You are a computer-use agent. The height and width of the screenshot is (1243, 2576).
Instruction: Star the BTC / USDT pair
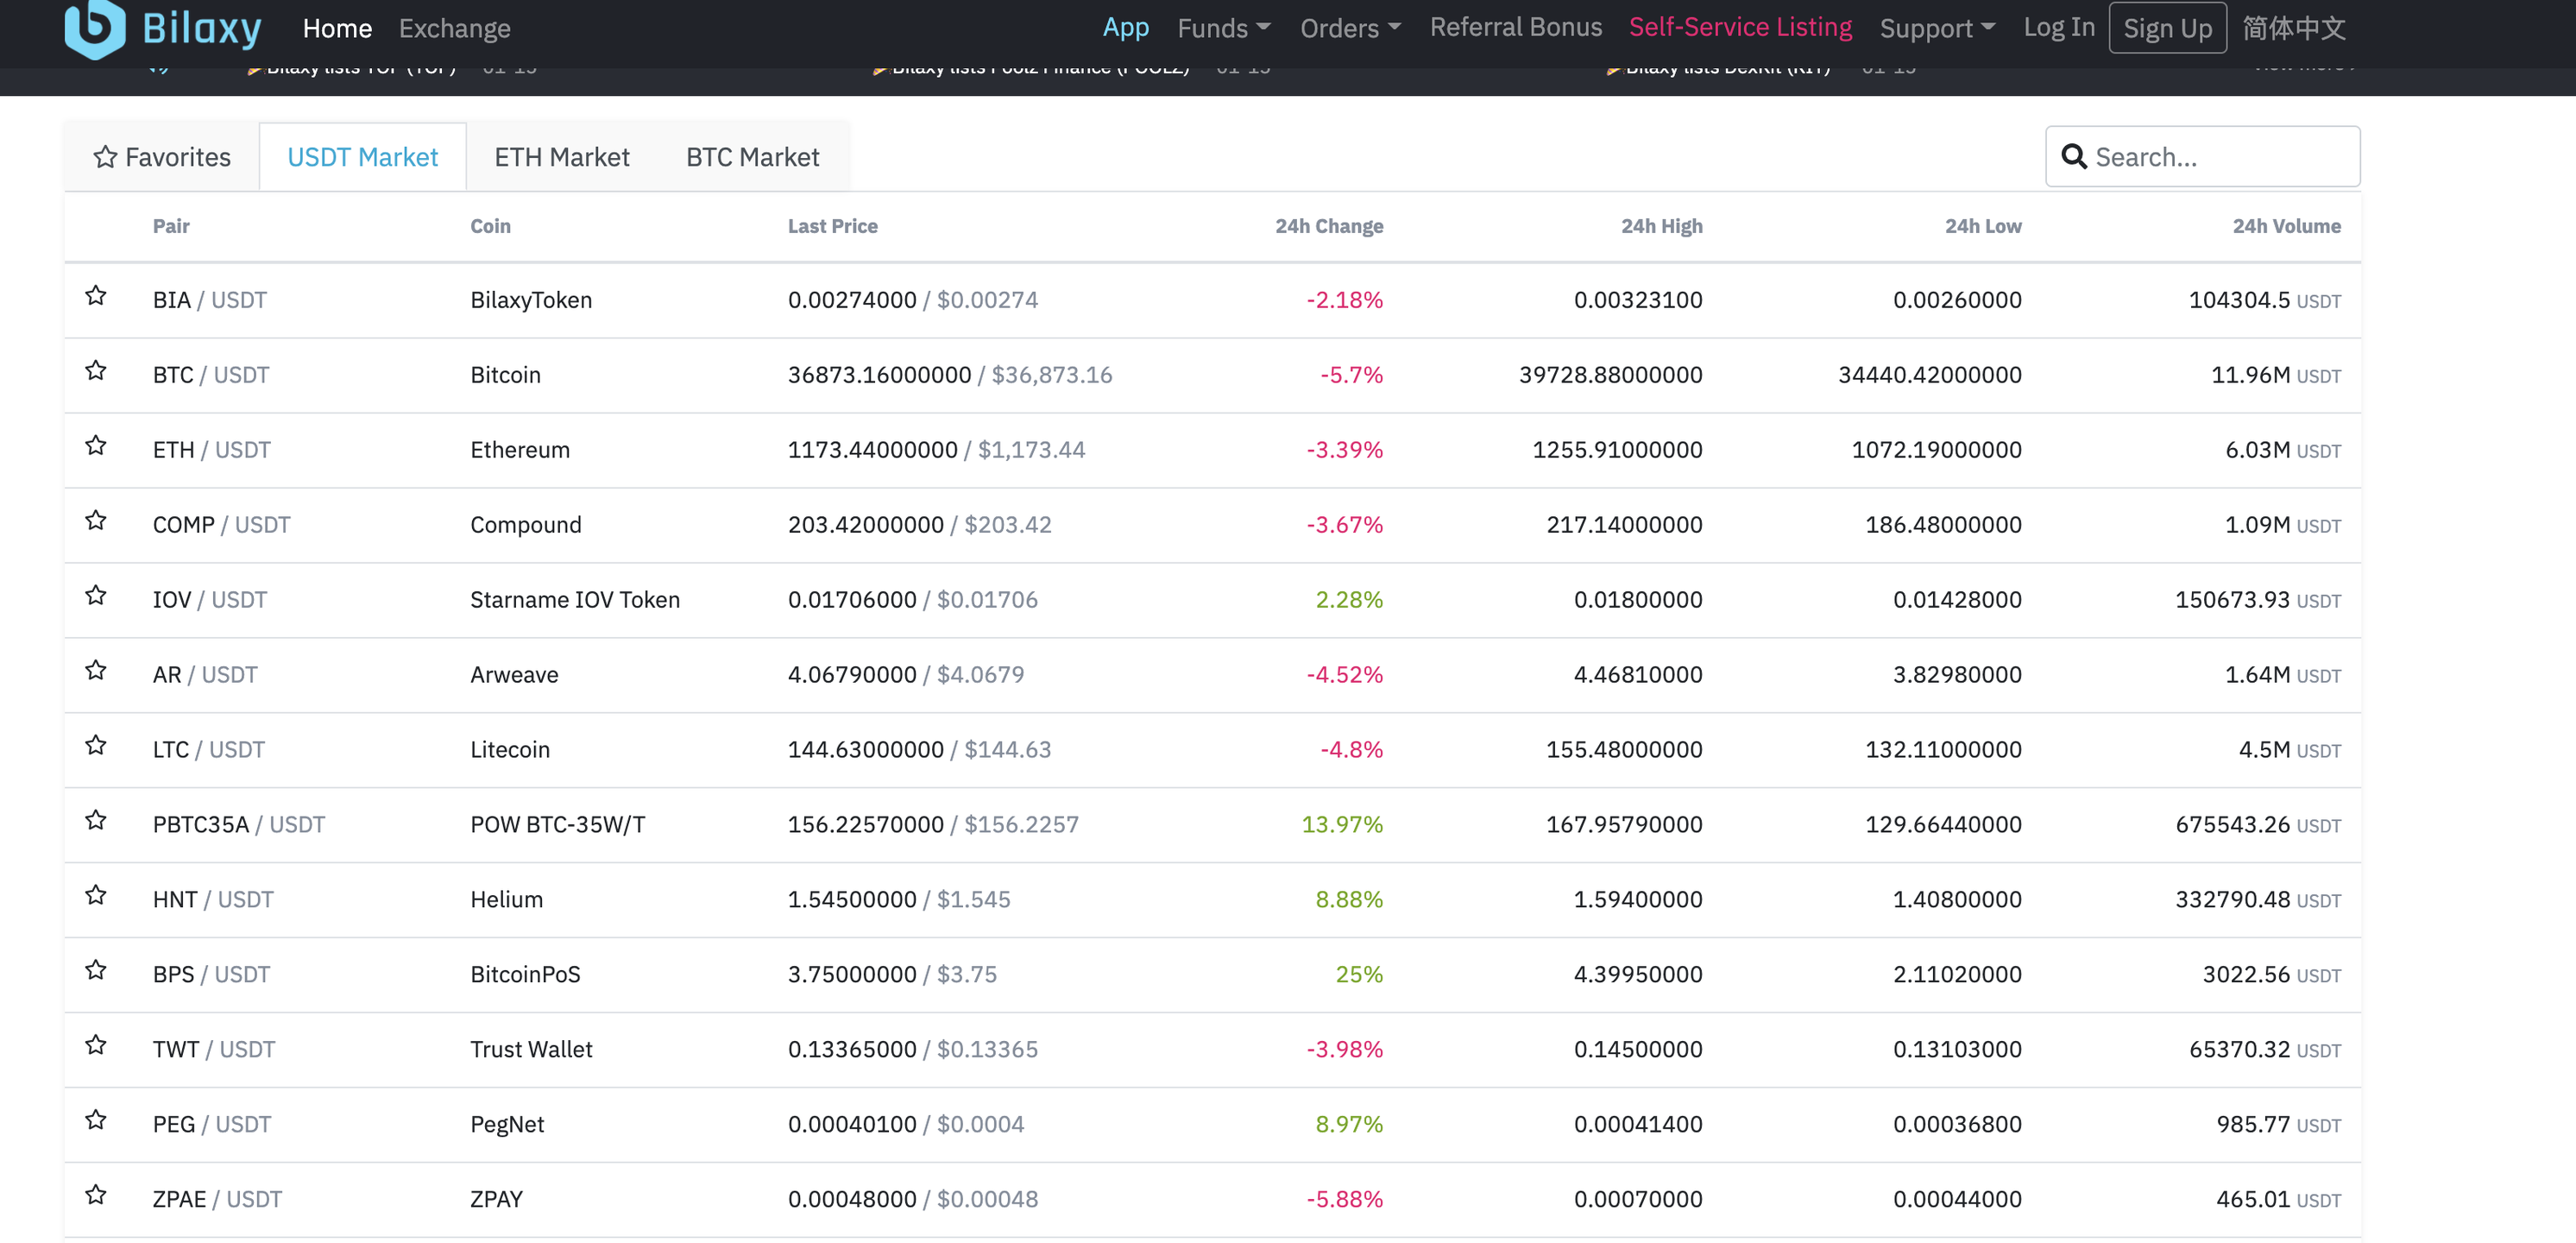96,371
